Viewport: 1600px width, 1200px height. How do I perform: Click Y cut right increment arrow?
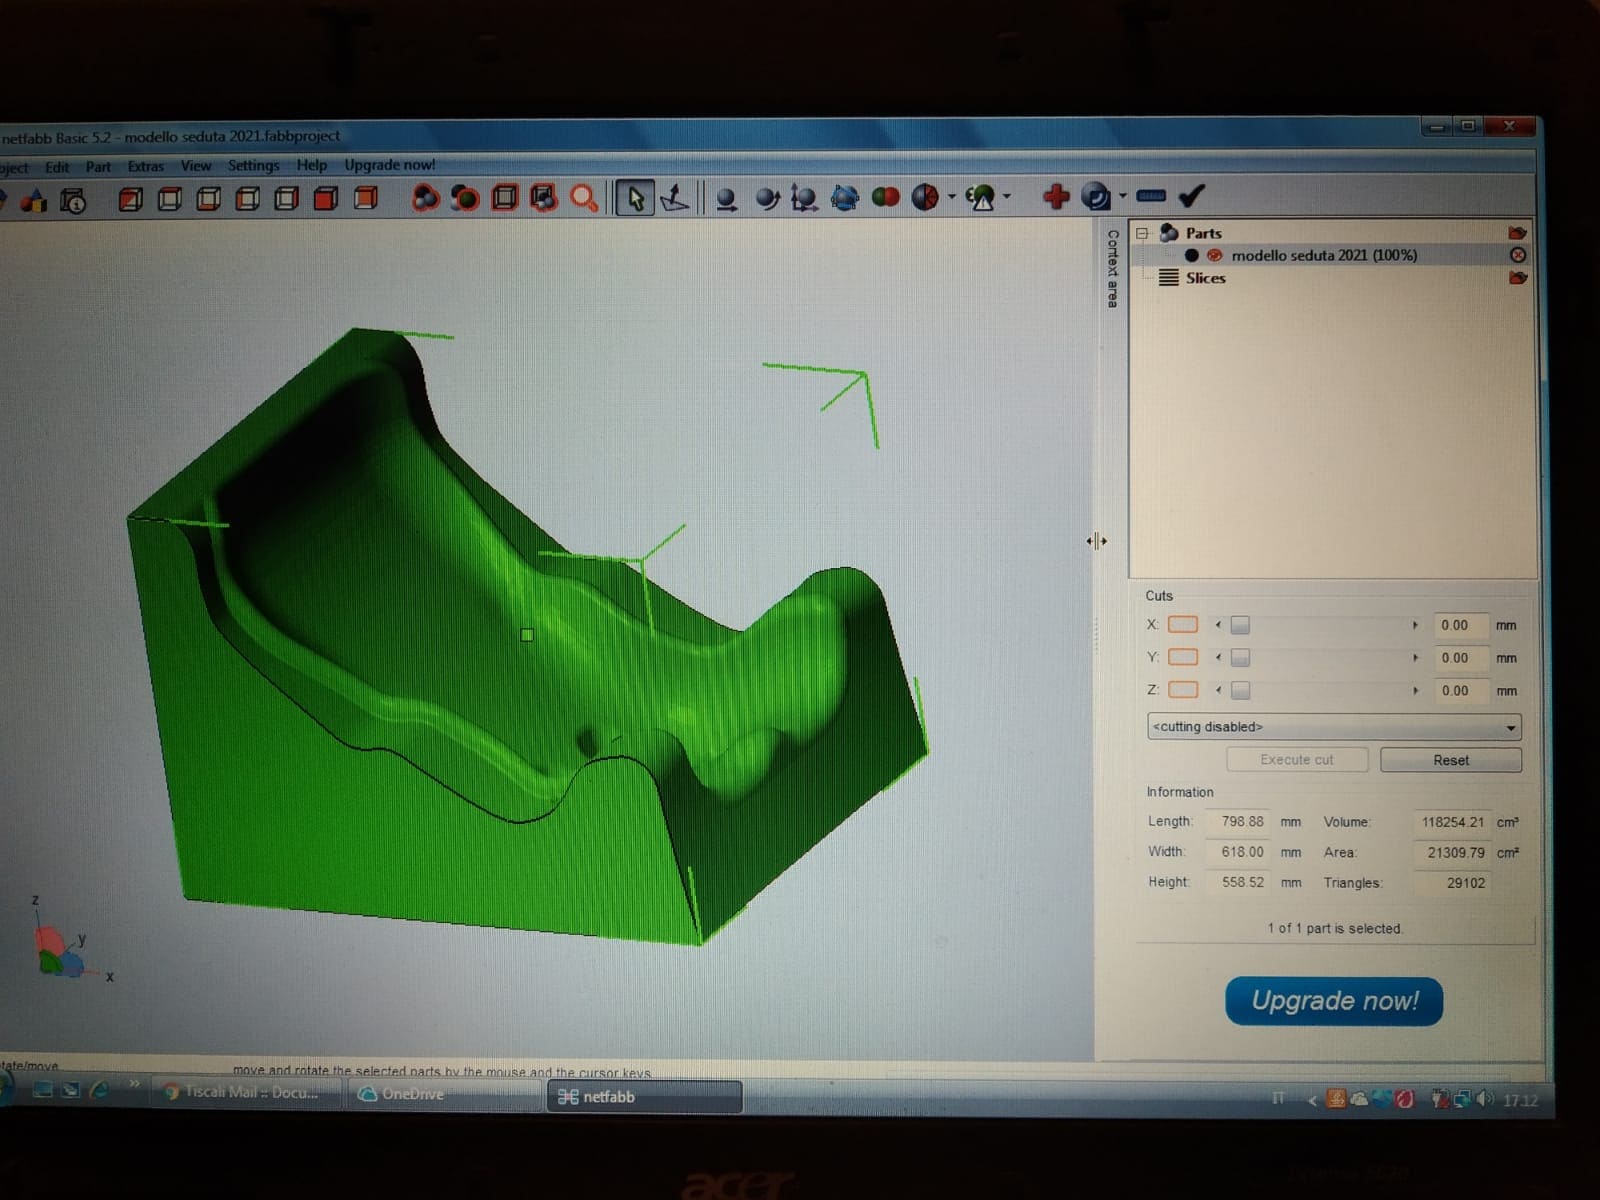point(1415,658)
